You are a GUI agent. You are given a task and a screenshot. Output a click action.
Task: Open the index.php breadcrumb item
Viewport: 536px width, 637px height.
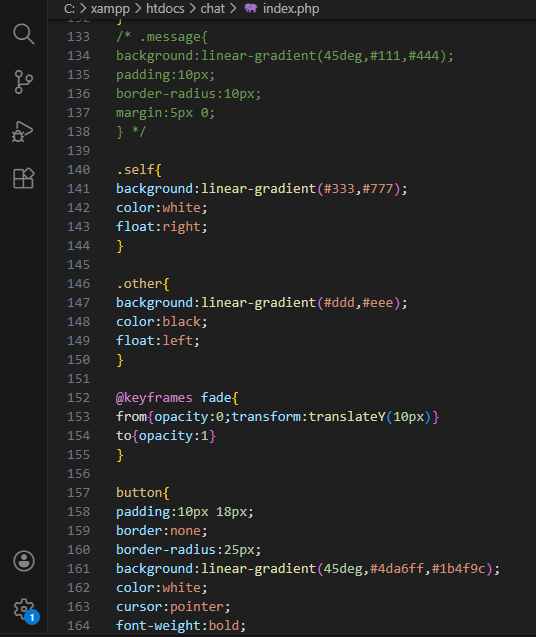(291, 9)
